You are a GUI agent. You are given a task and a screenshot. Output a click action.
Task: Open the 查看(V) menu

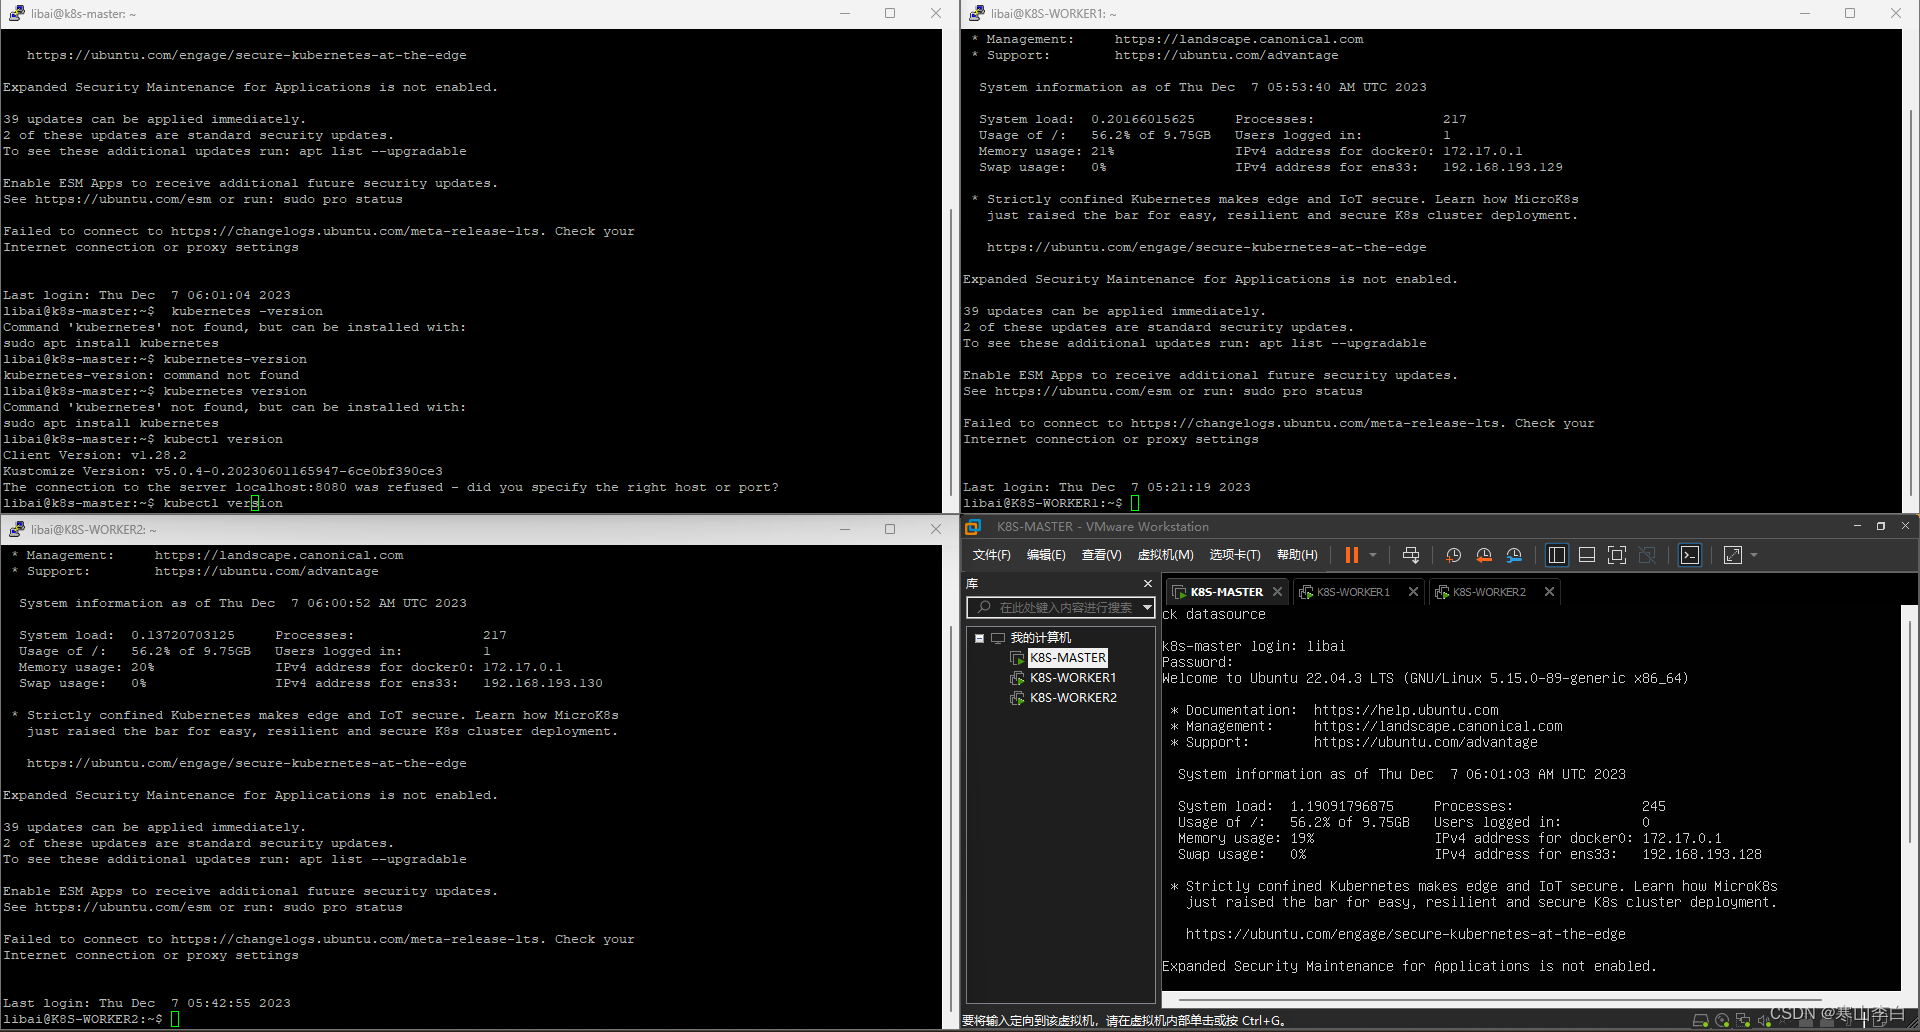(x=1101, y=555)
